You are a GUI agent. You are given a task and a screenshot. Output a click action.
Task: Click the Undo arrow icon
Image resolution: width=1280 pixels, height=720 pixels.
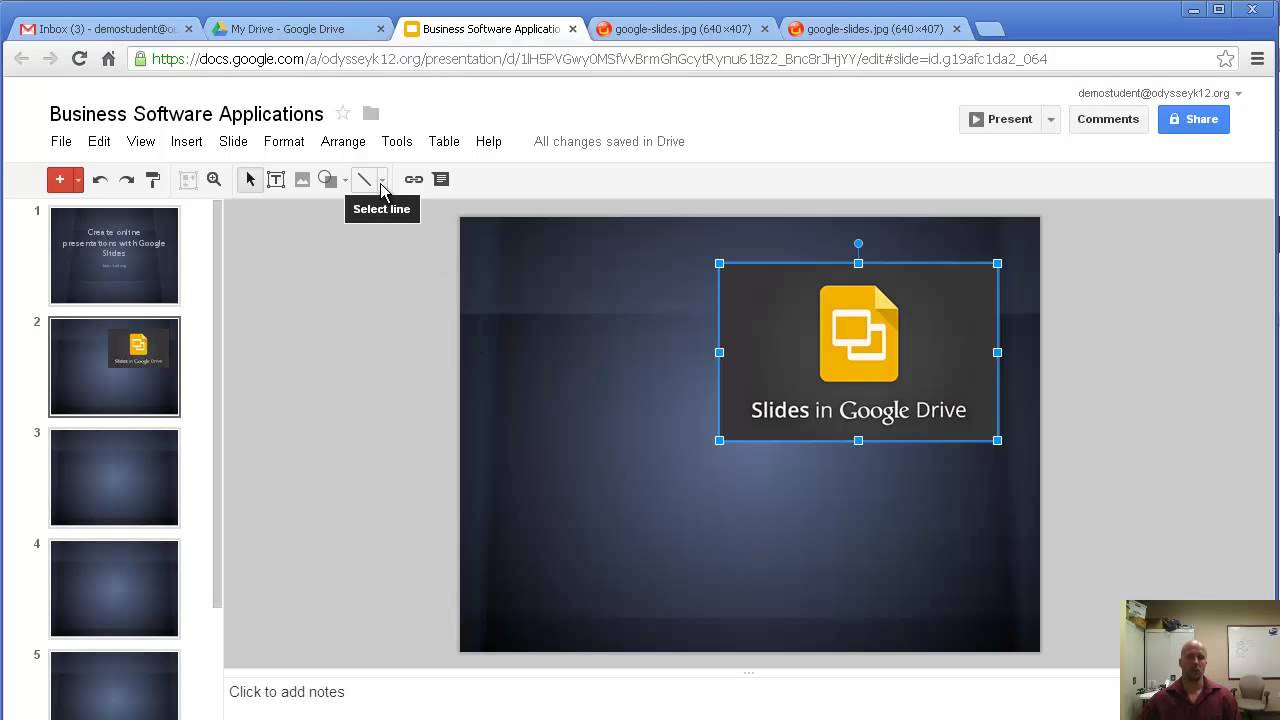click(100, 179)
